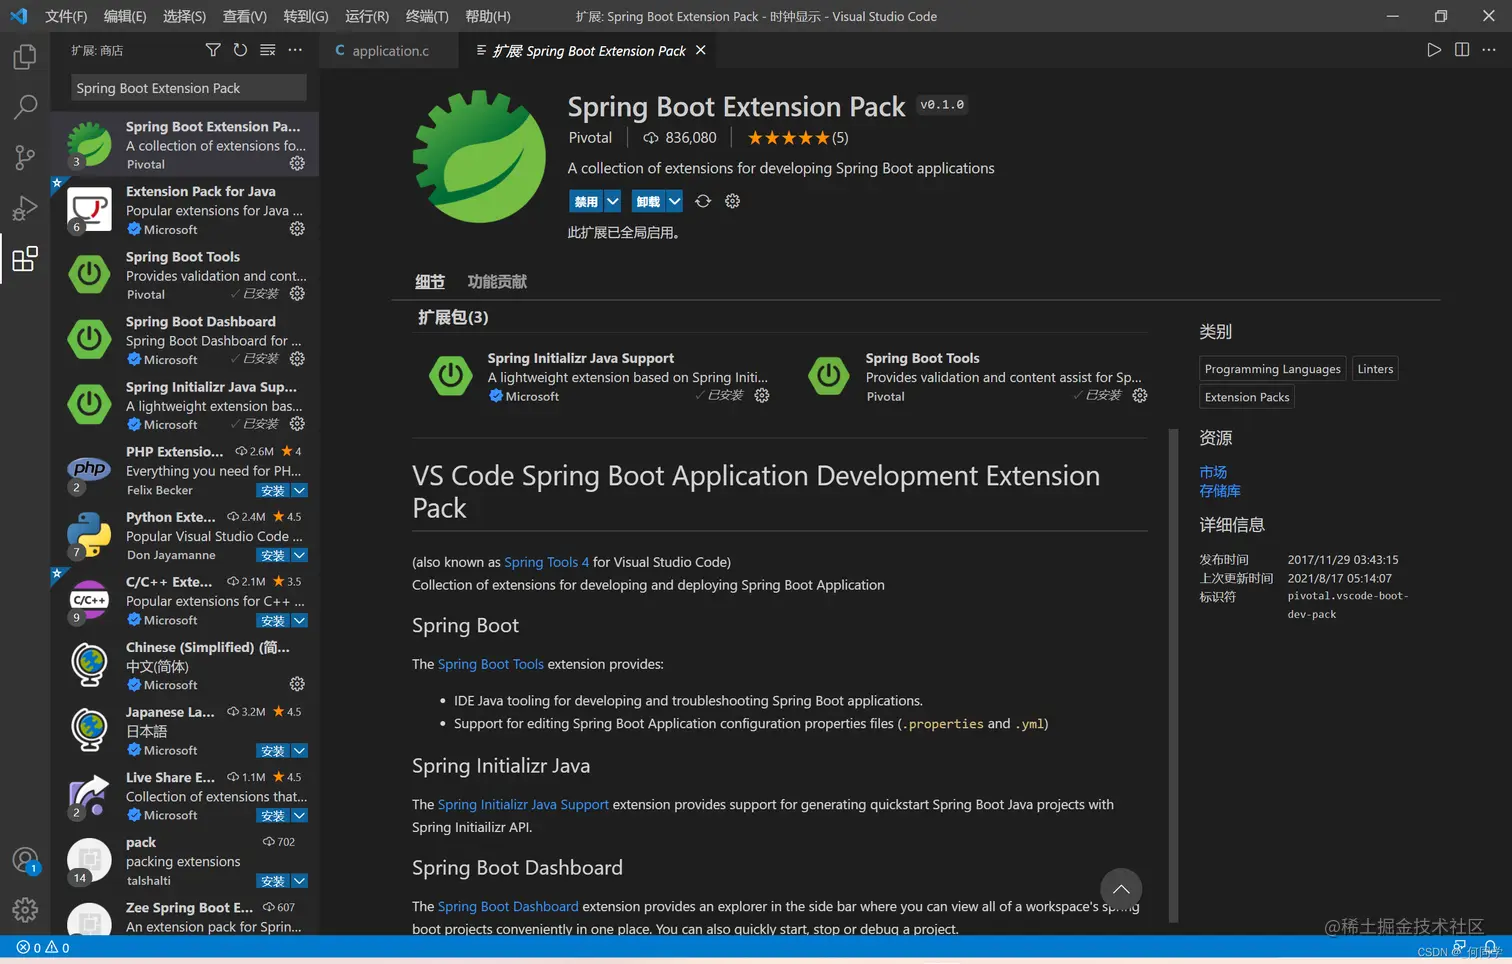Click the Pivotal publisher name in header
The height and width of the screenshot is (964, 1512).
(x=590, y=138)
